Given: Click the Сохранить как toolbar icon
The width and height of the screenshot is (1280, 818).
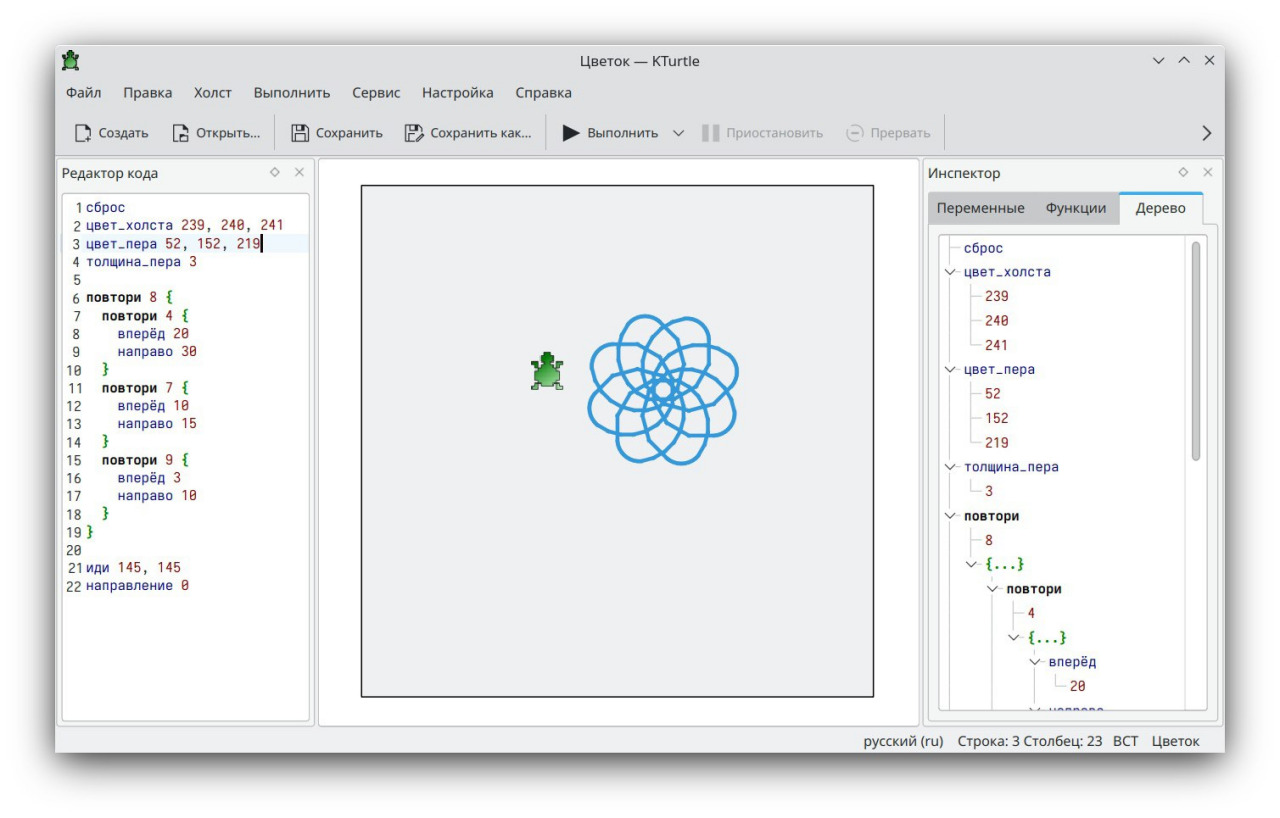Looking at the screenshot, I should coord(414,133).
